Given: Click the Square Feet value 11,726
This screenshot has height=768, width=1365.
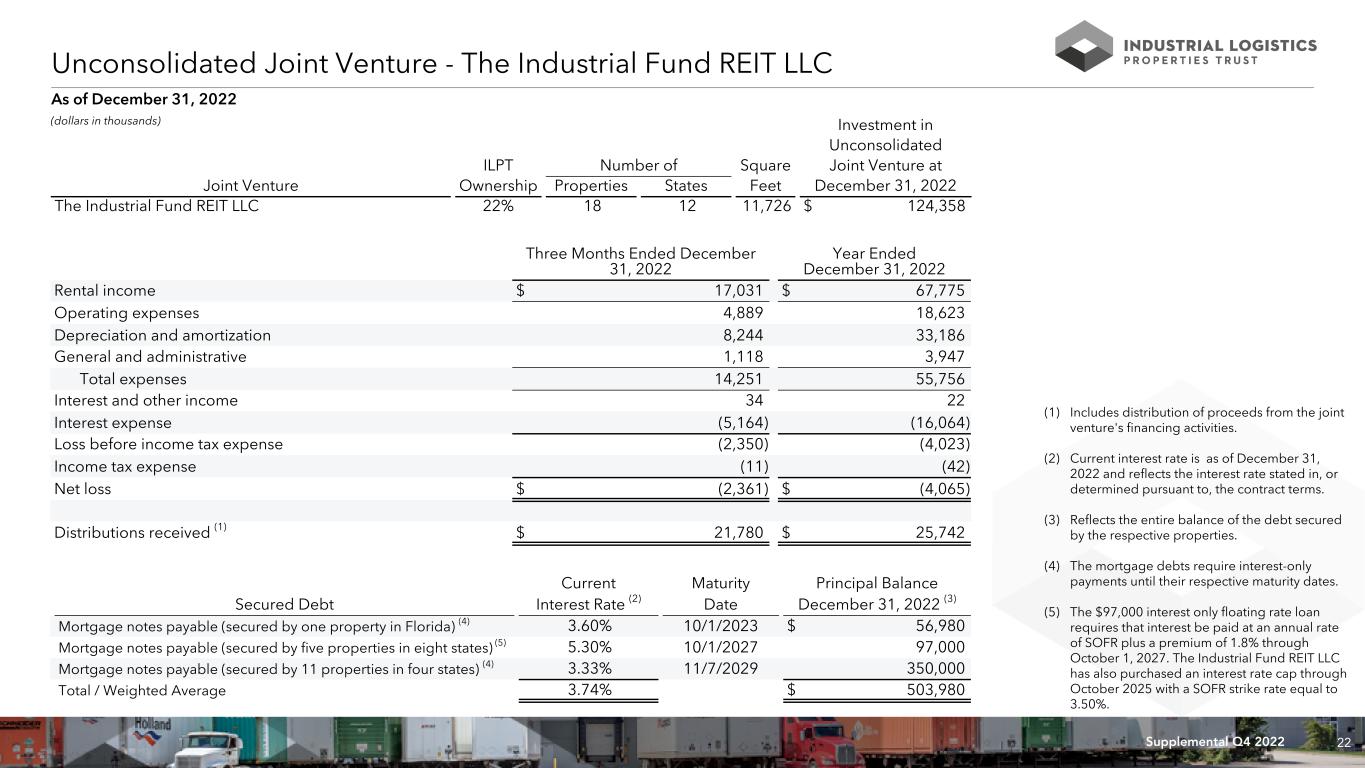Looking at the screenshot, I should (766, 207).
